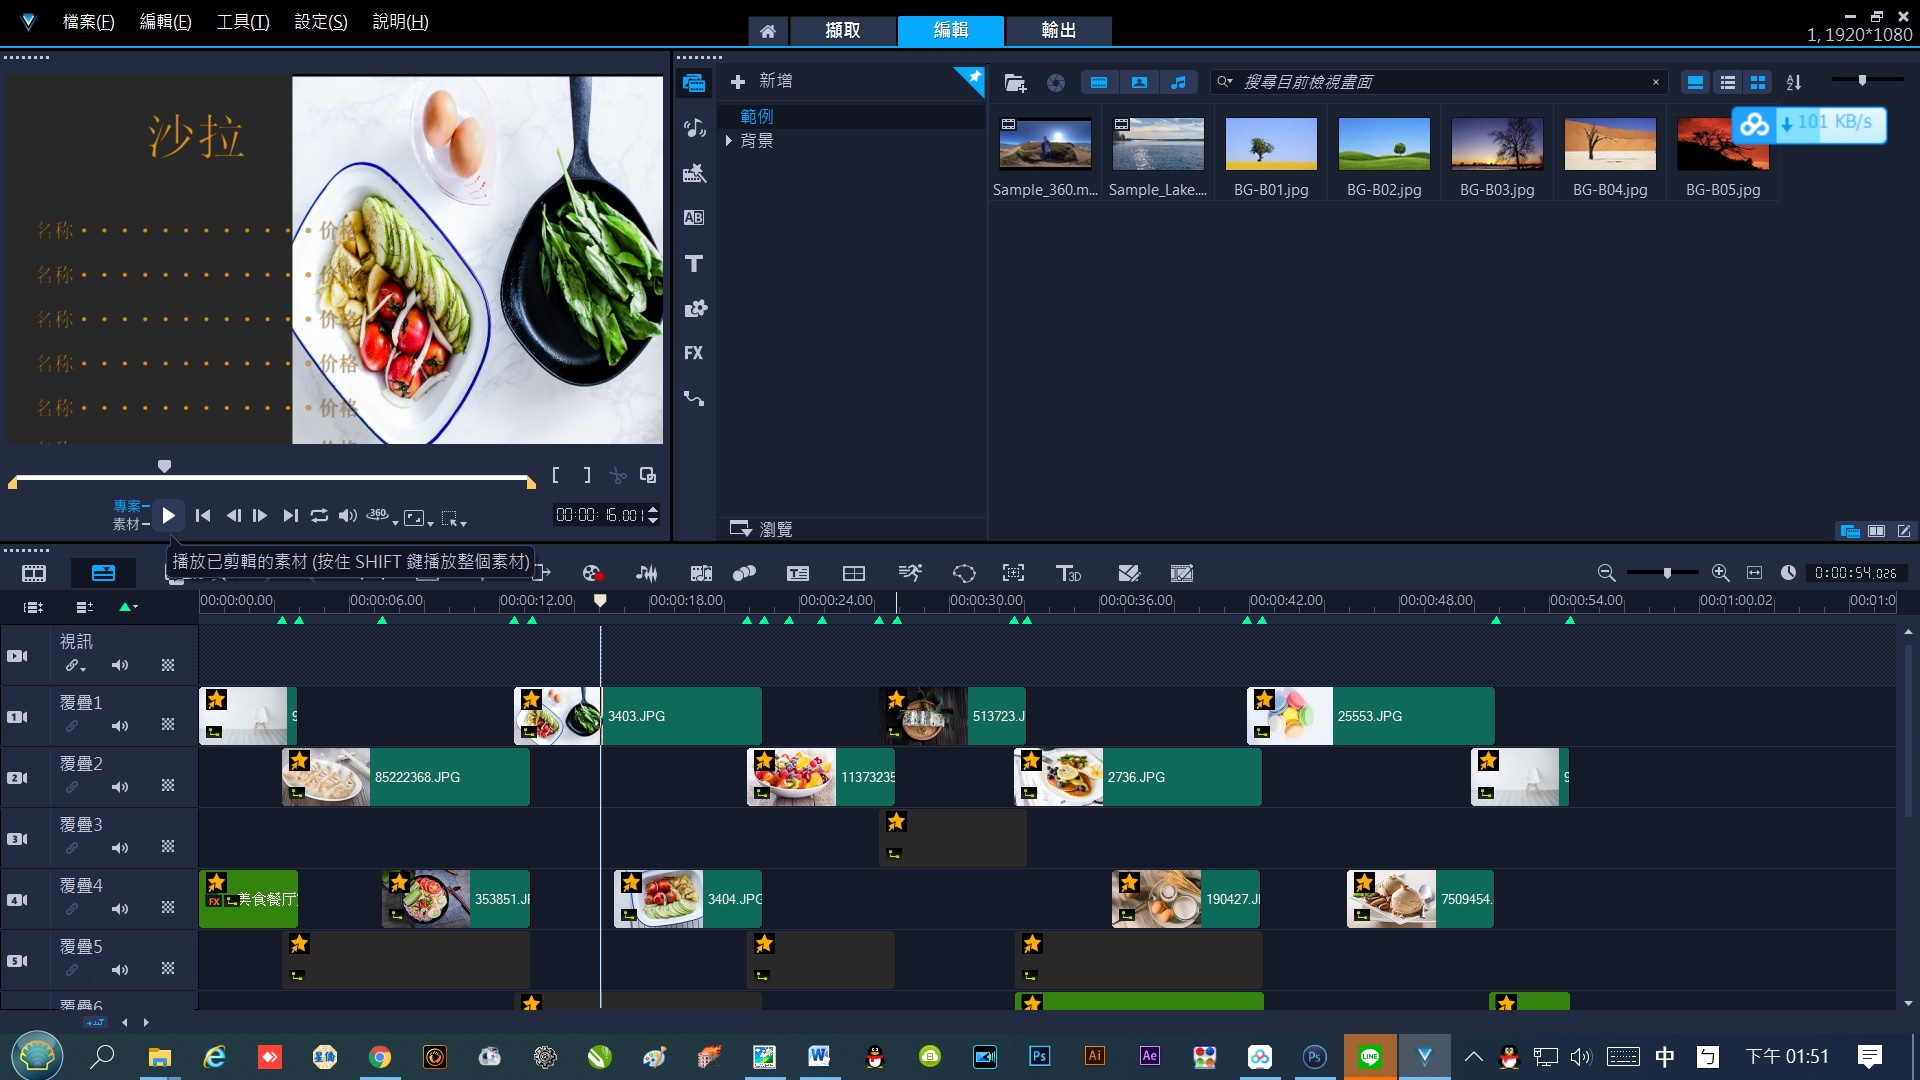Select the BG-B03.jpg thumbnail
This screenshot has width=1920, height=1080.
pyautogui.click(x=1497, y=145)
